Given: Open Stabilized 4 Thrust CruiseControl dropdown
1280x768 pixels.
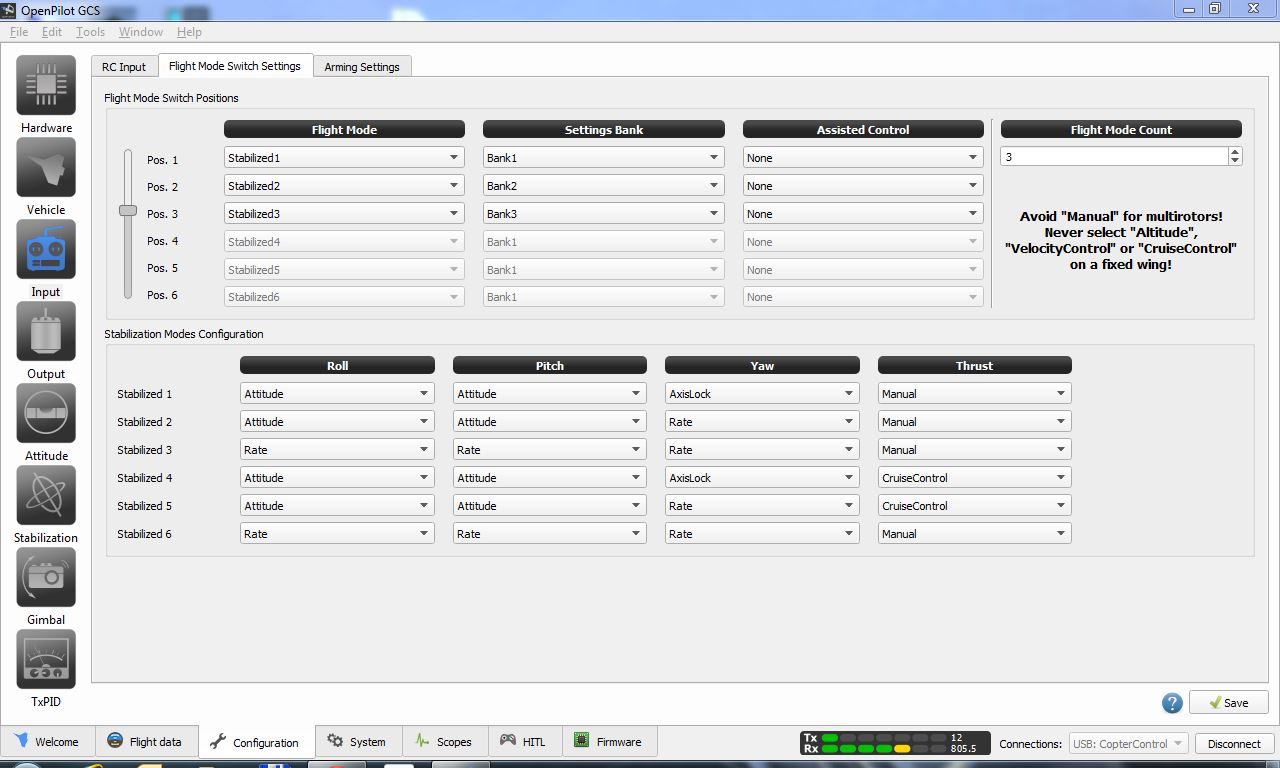Looking at the screenshot, I should coord(975,478).
